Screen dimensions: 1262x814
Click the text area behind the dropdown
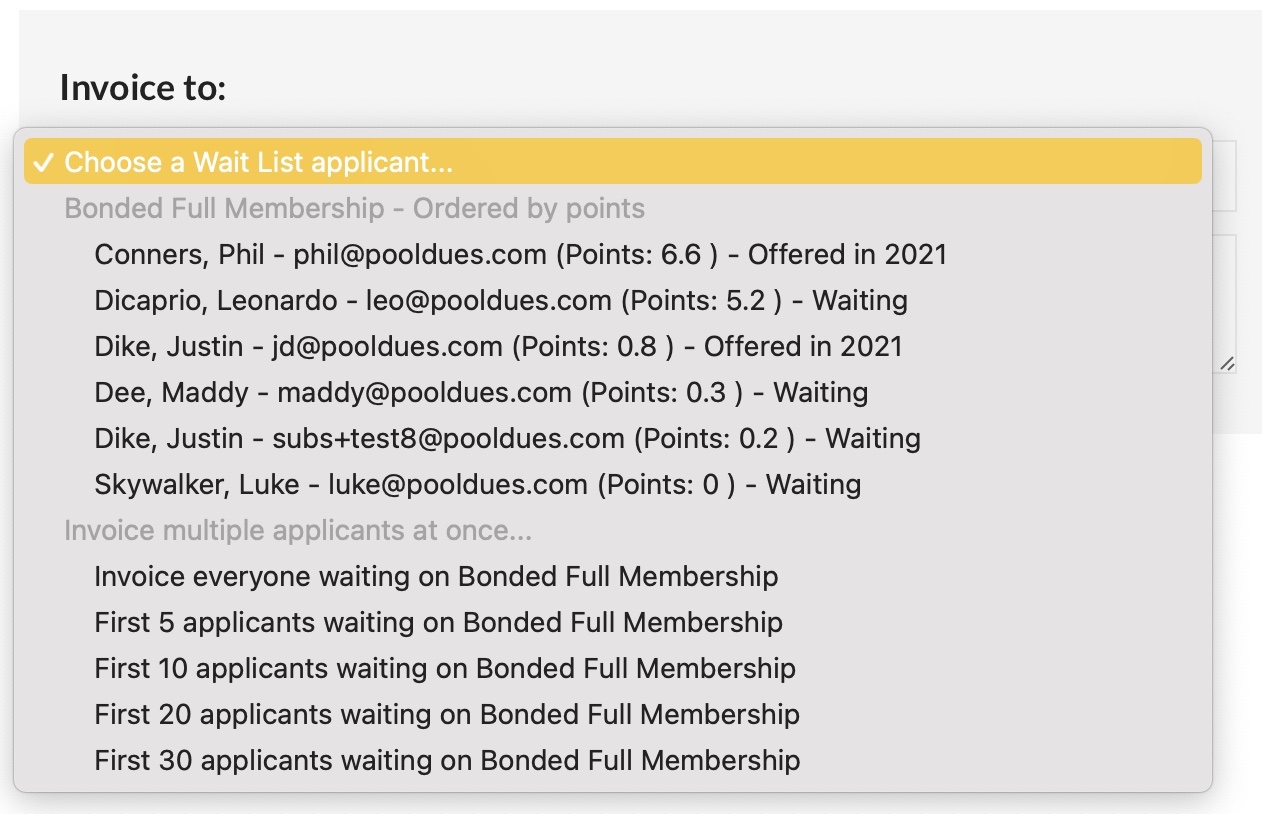1225,300
